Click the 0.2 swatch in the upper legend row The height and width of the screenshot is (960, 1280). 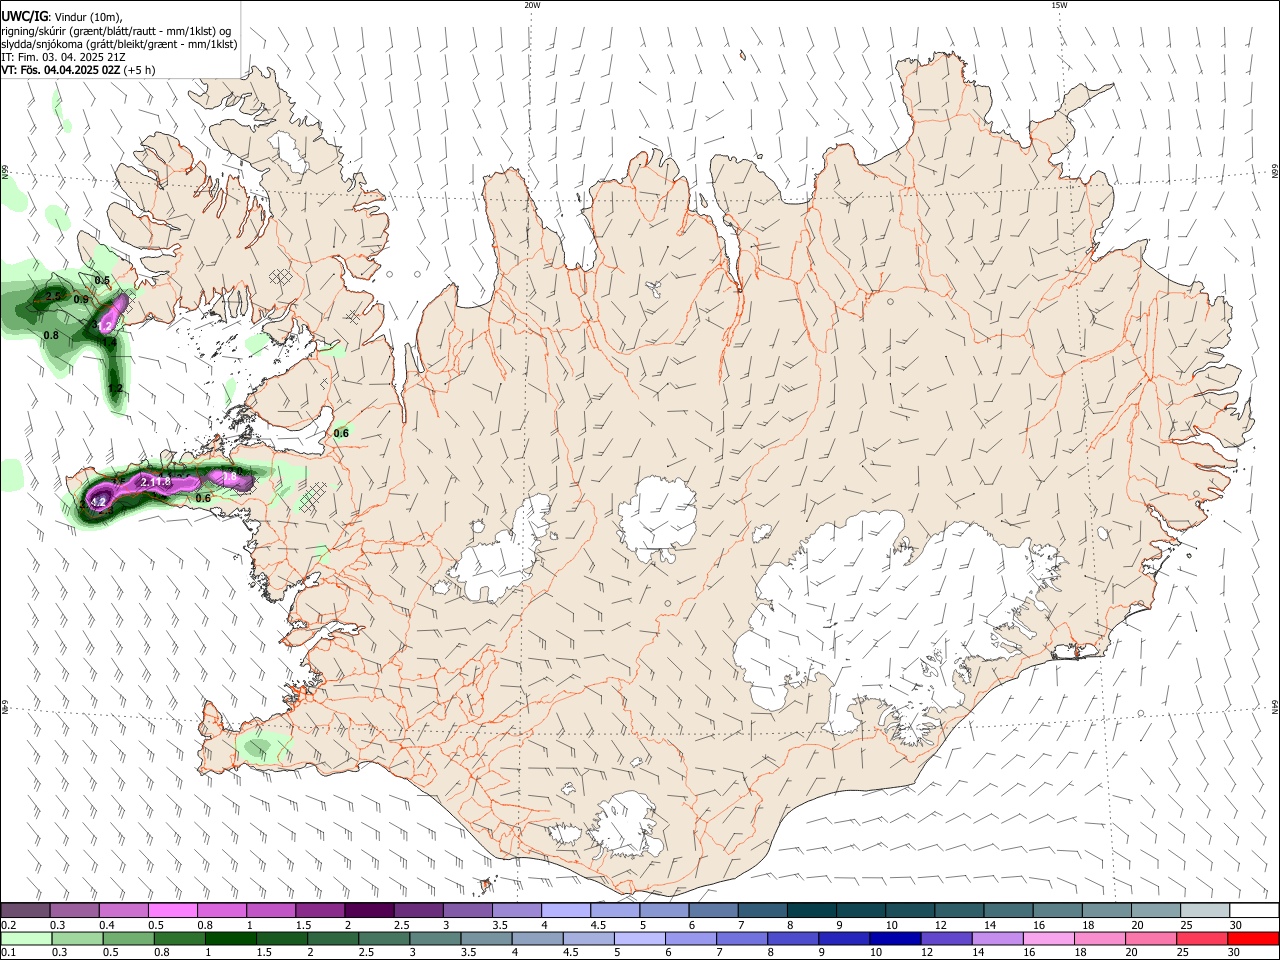click(25, 910)
